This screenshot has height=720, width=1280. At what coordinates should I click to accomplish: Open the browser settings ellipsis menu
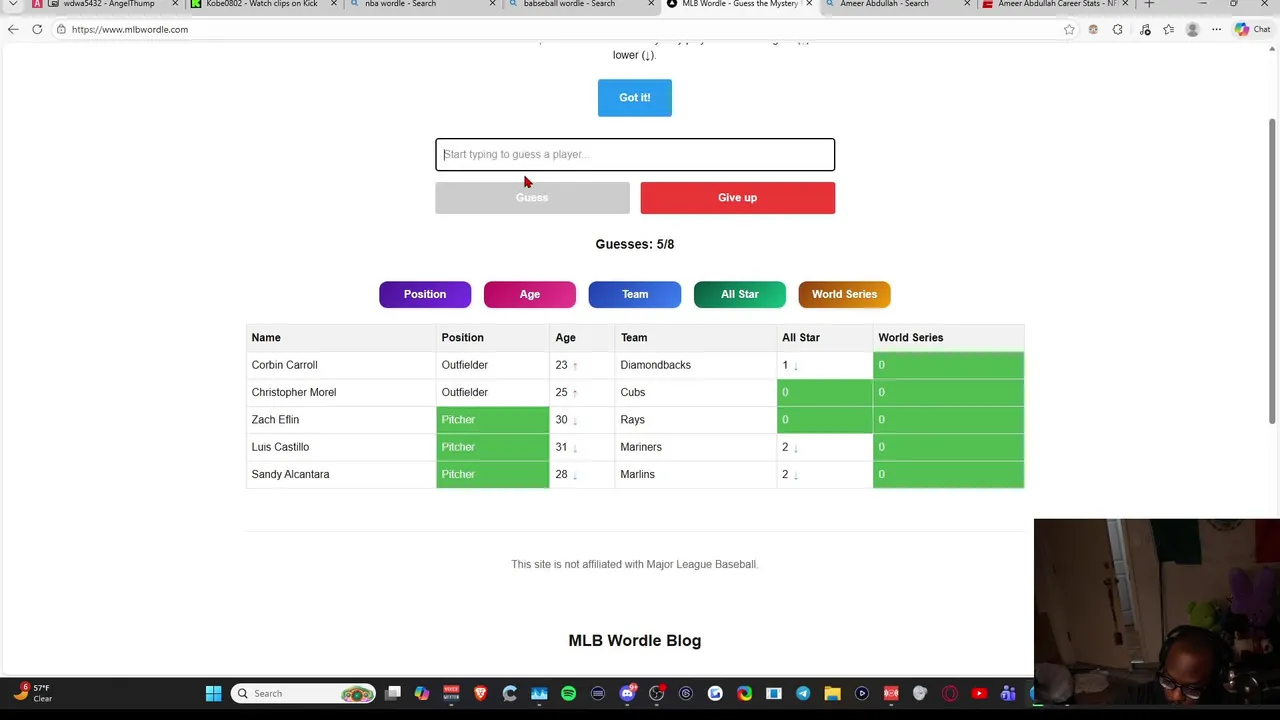pyautogui.click(x=1216, y=29)
